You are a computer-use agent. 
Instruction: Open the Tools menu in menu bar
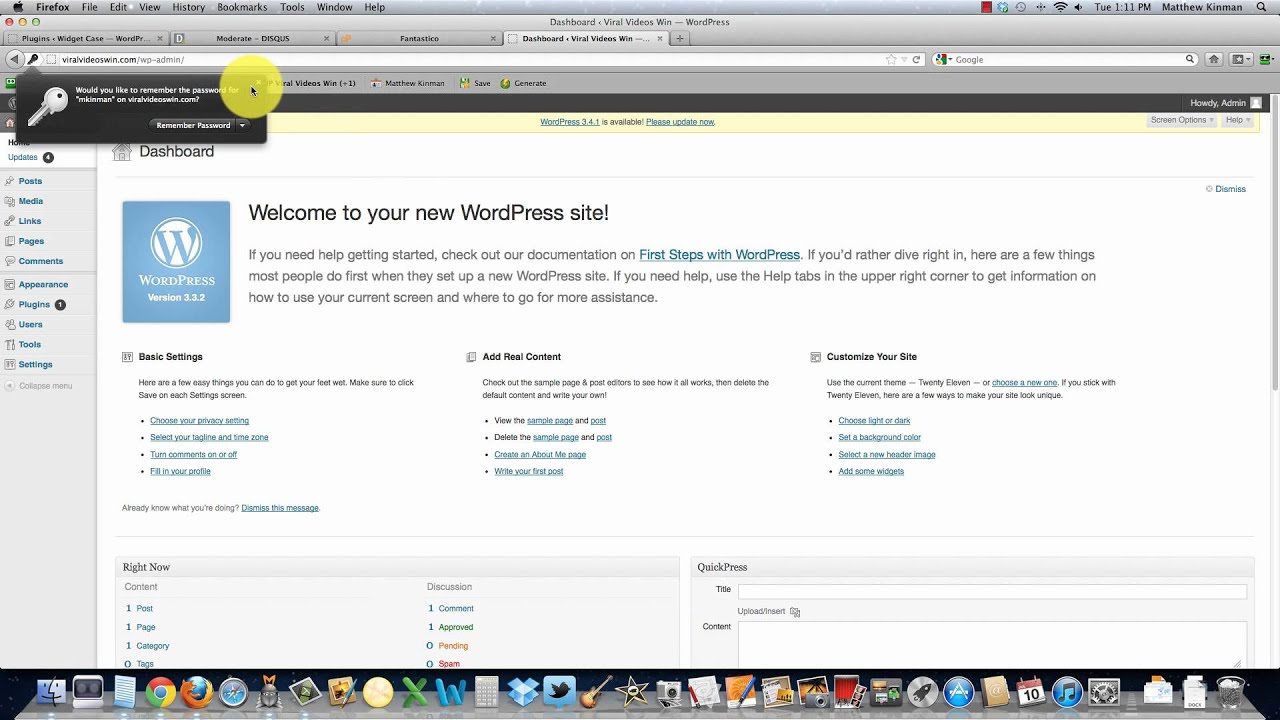(x=292, y=7)
